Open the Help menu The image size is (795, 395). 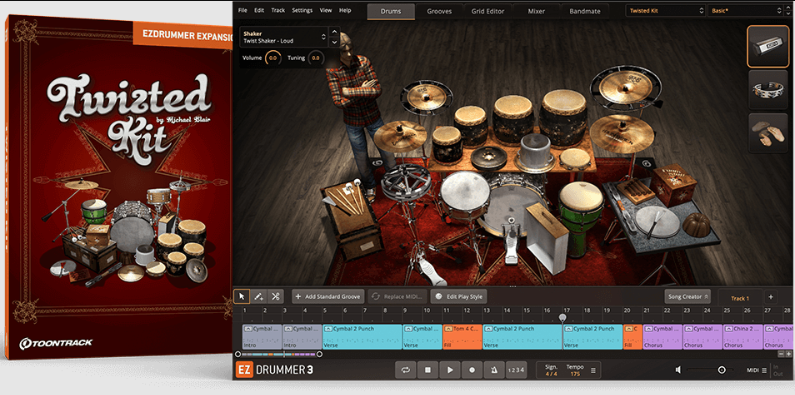point(345,10)
